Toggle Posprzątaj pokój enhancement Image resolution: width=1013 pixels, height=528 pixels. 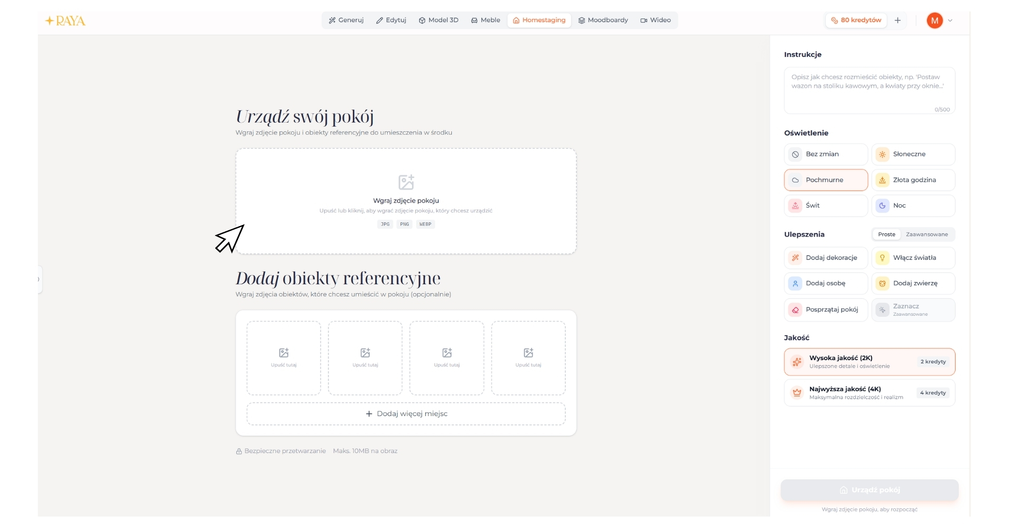click(x=826, y=310)
